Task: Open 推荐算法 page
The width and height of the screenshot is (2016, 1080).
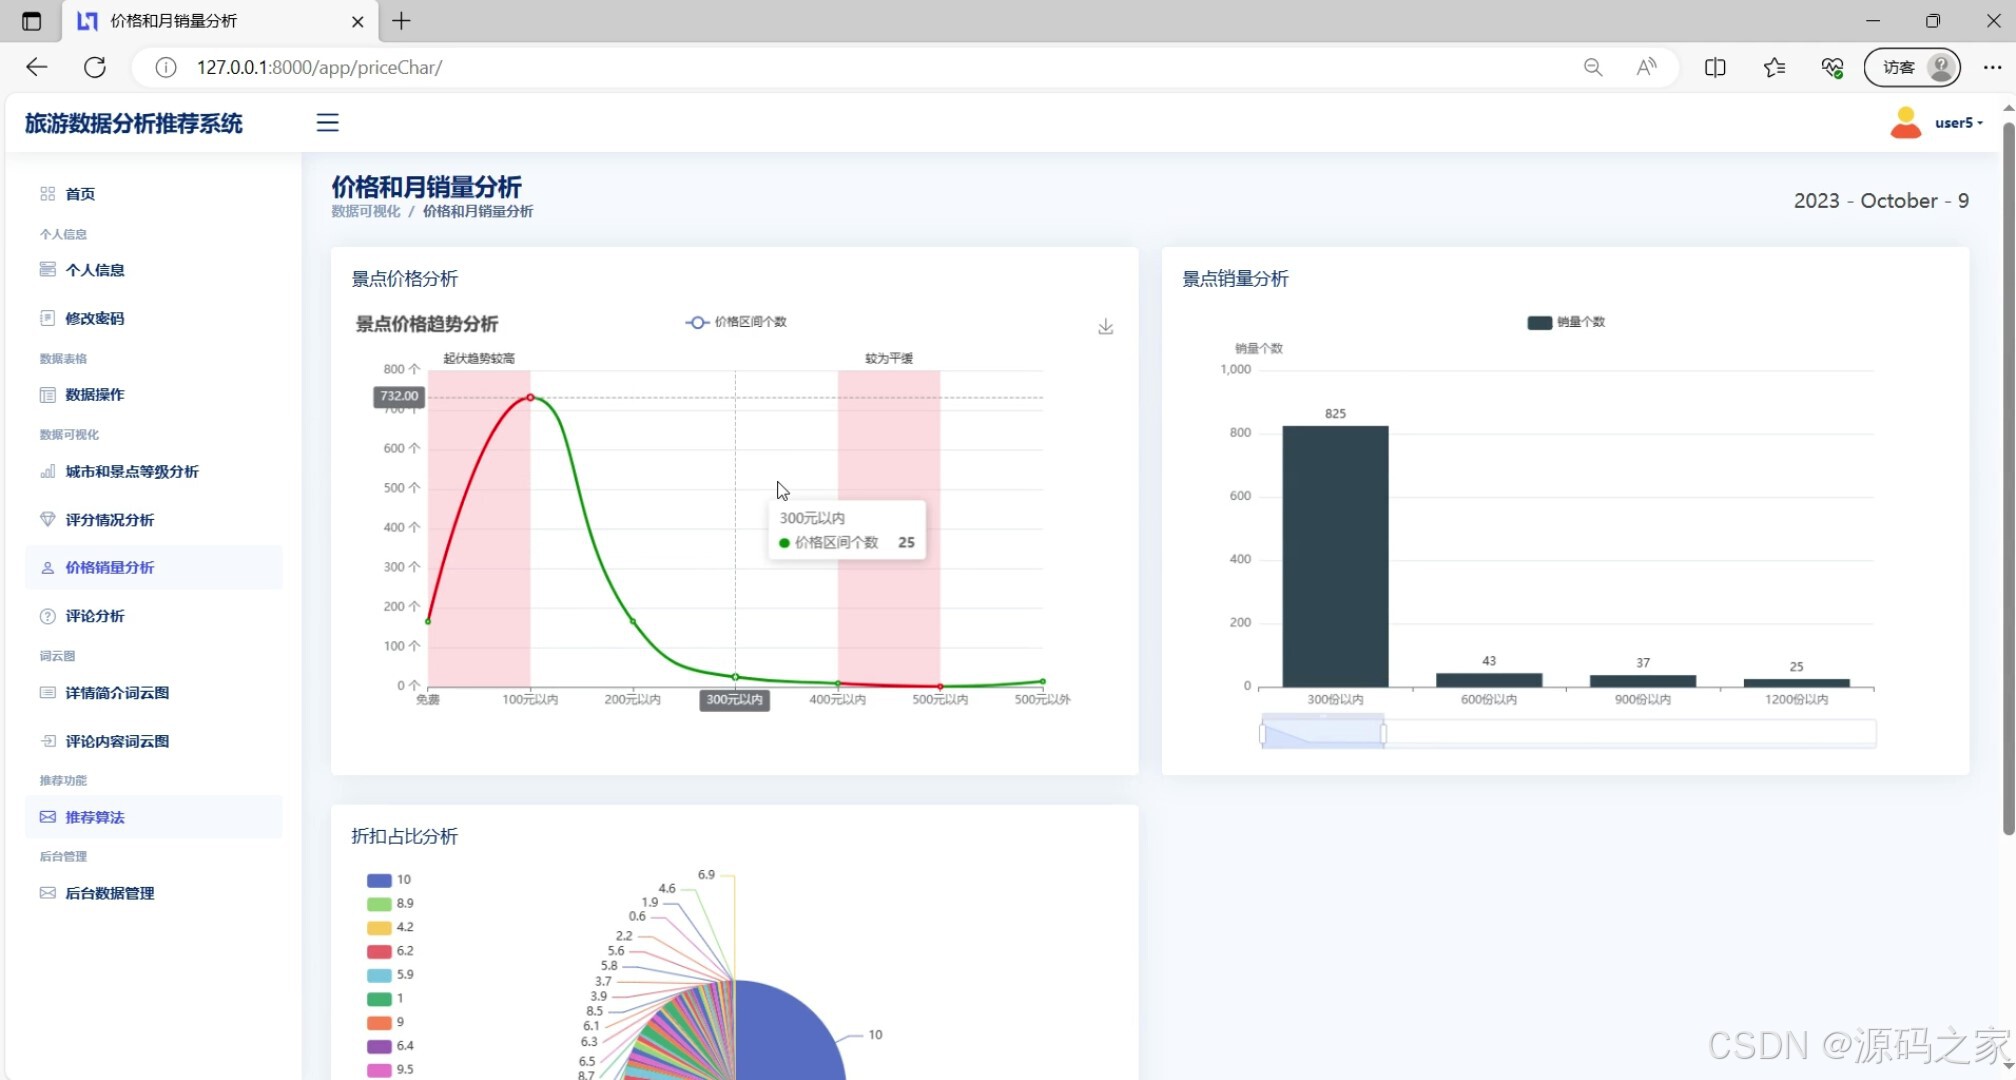Action: pyautogui.click(x=154, y=817)
